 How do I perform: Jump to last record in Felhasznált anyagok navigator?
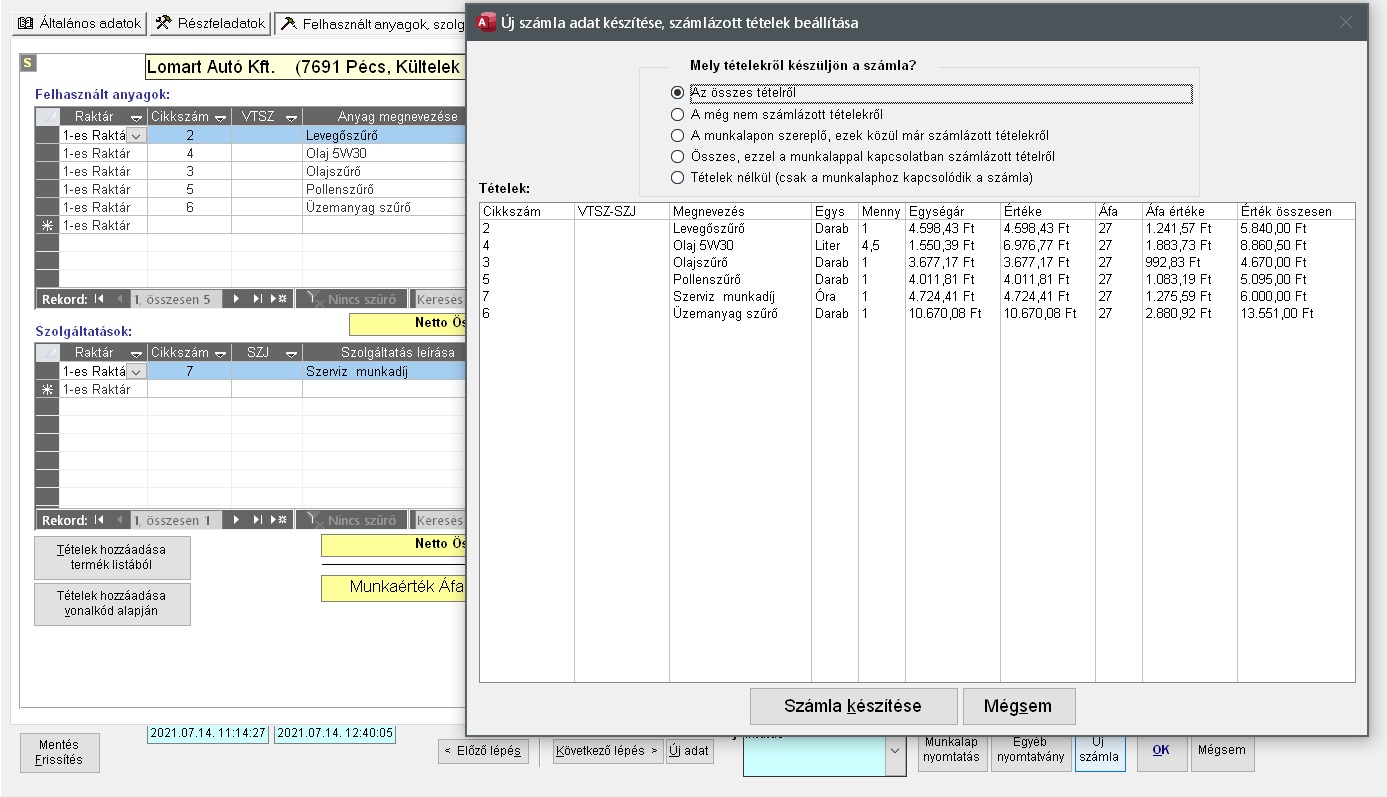(258, 299)
